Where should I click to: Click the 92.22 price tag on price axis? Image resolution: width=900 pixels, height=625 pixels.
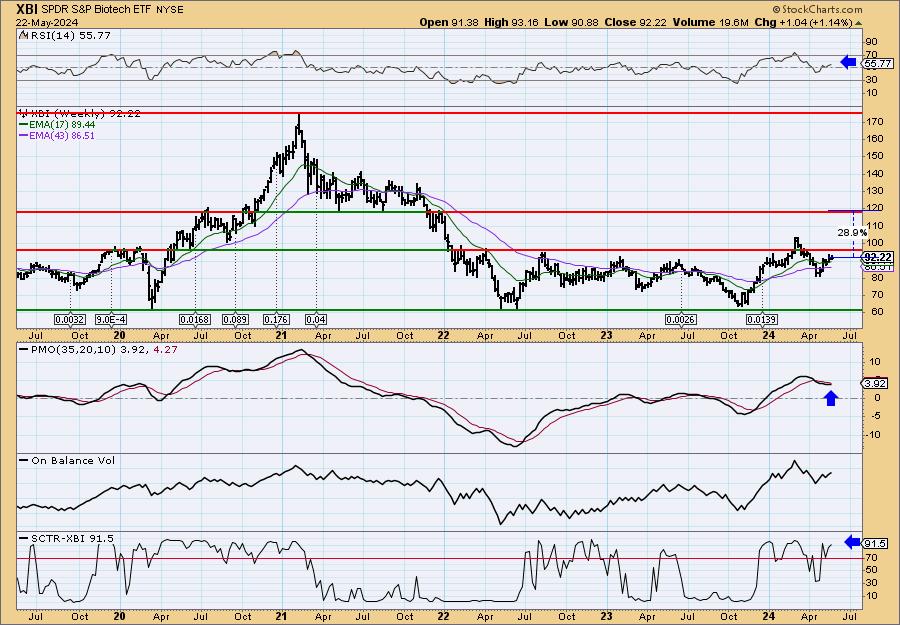(x=878, y=257)
